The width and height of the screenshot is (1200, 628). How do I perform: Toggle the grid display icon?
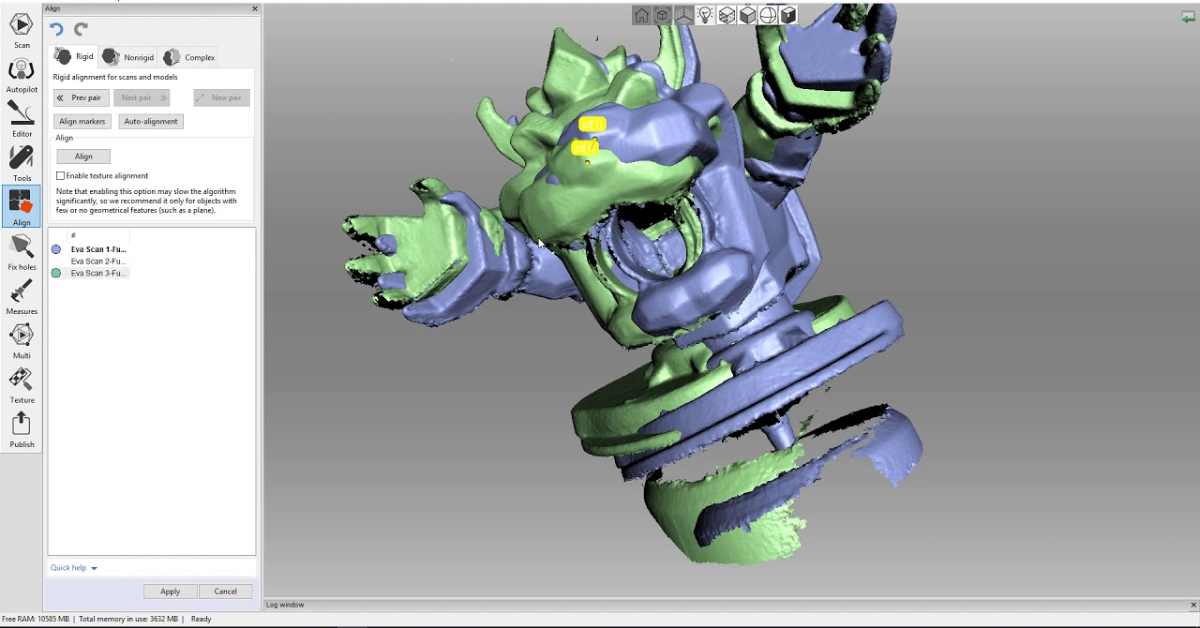pos(683,15)
